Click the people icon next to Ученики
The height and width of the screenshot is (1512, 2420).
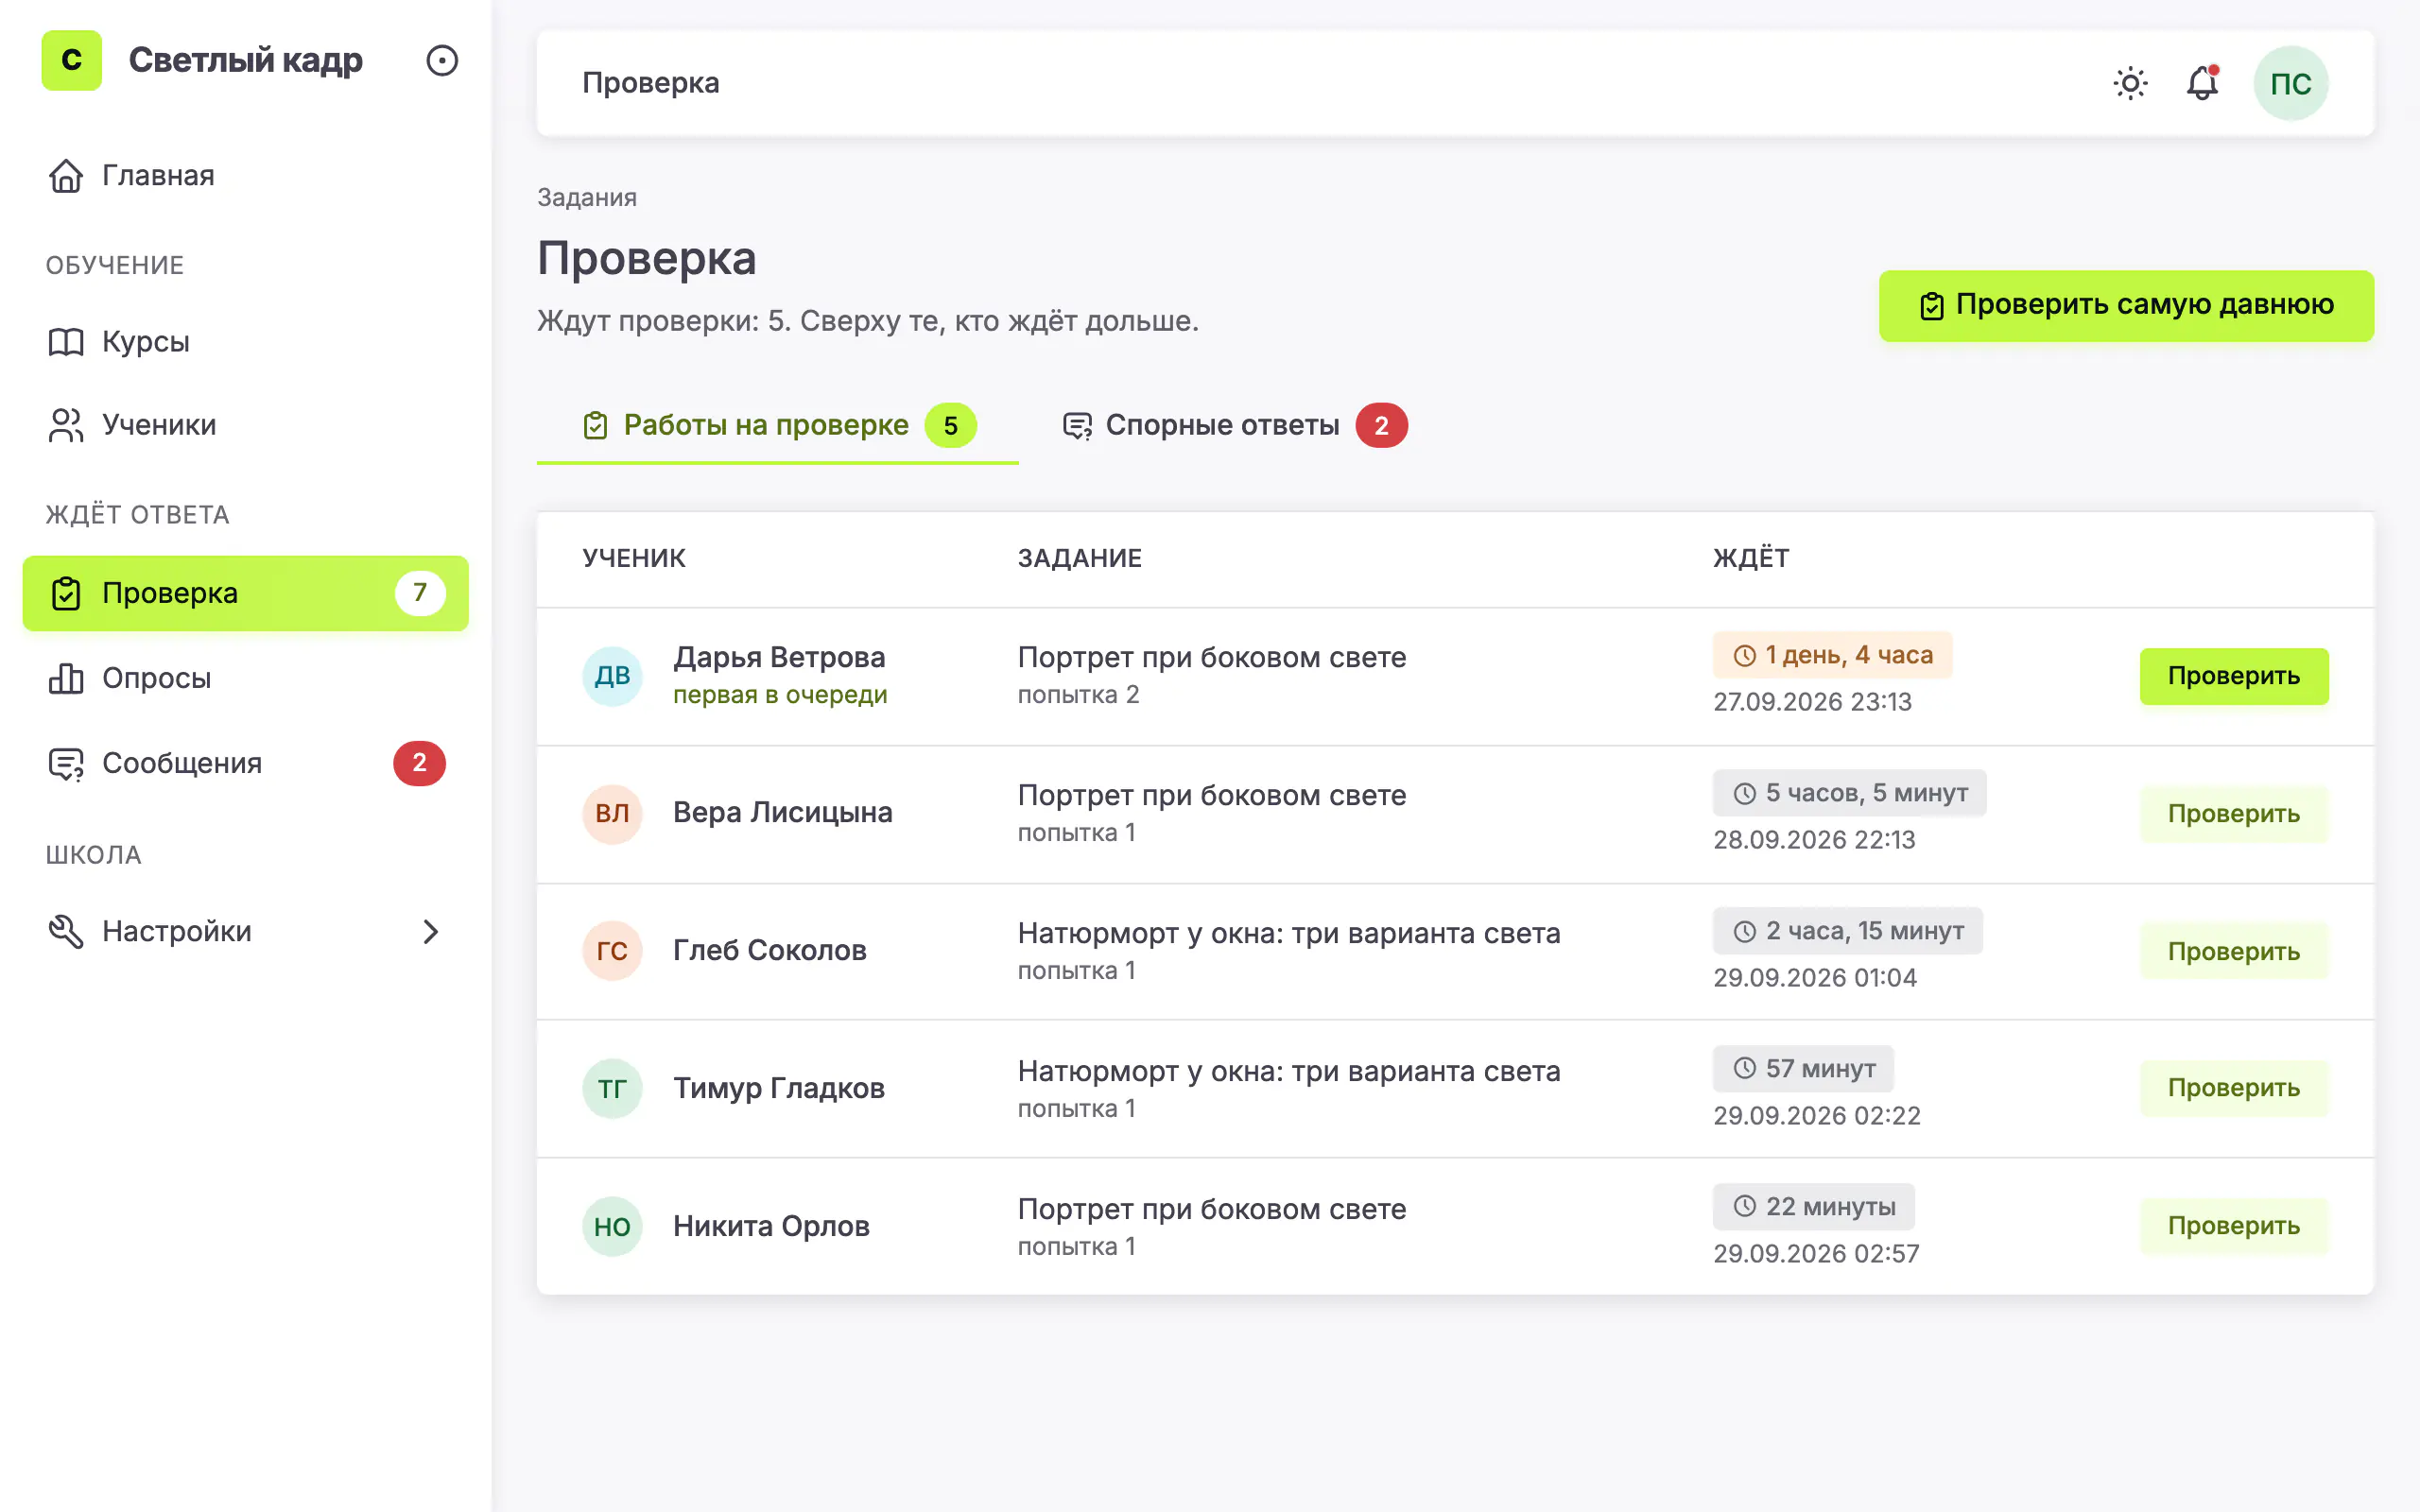click(66, 425)
